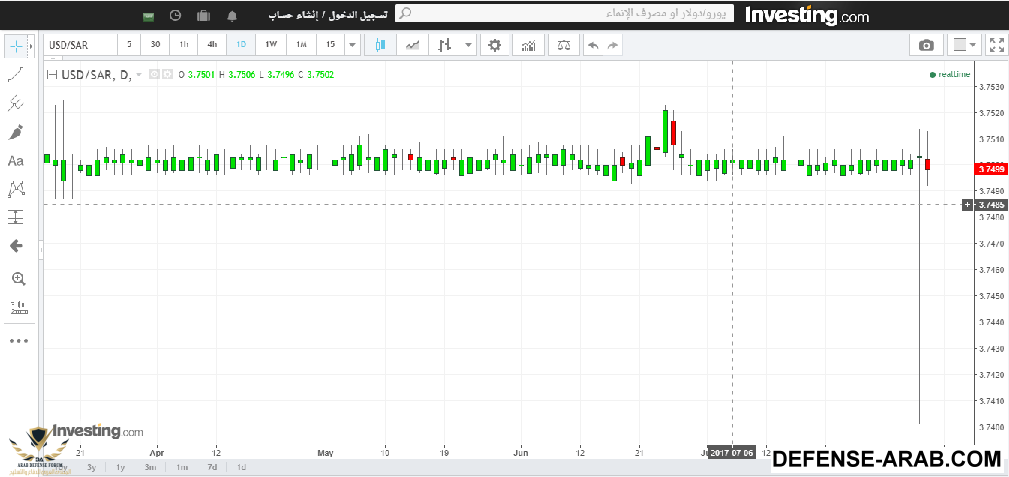Select the crosshair cursor tool
The image size is (1009, 477).
16,46
